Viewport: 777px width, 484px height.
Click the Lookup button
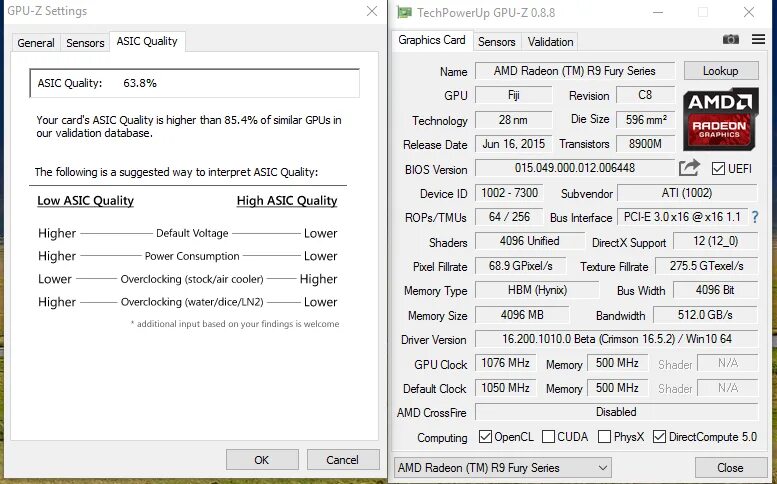pos(721,71)
